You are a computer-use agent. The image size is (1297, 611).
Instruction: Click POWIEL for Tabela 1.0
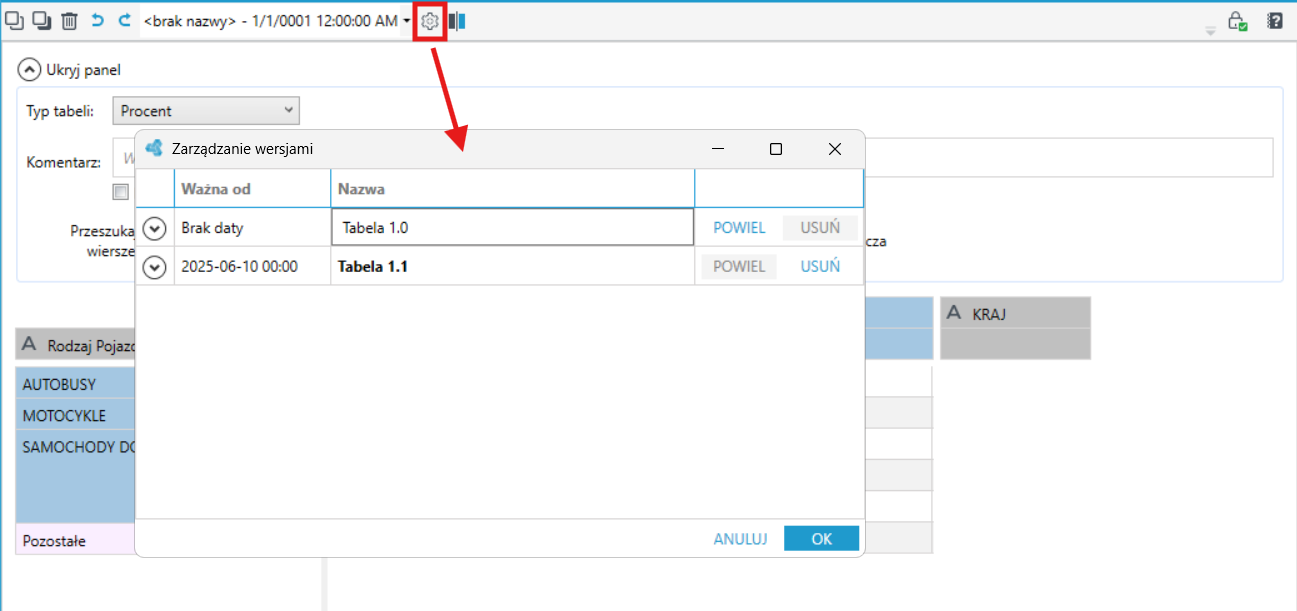pos(739,228)
